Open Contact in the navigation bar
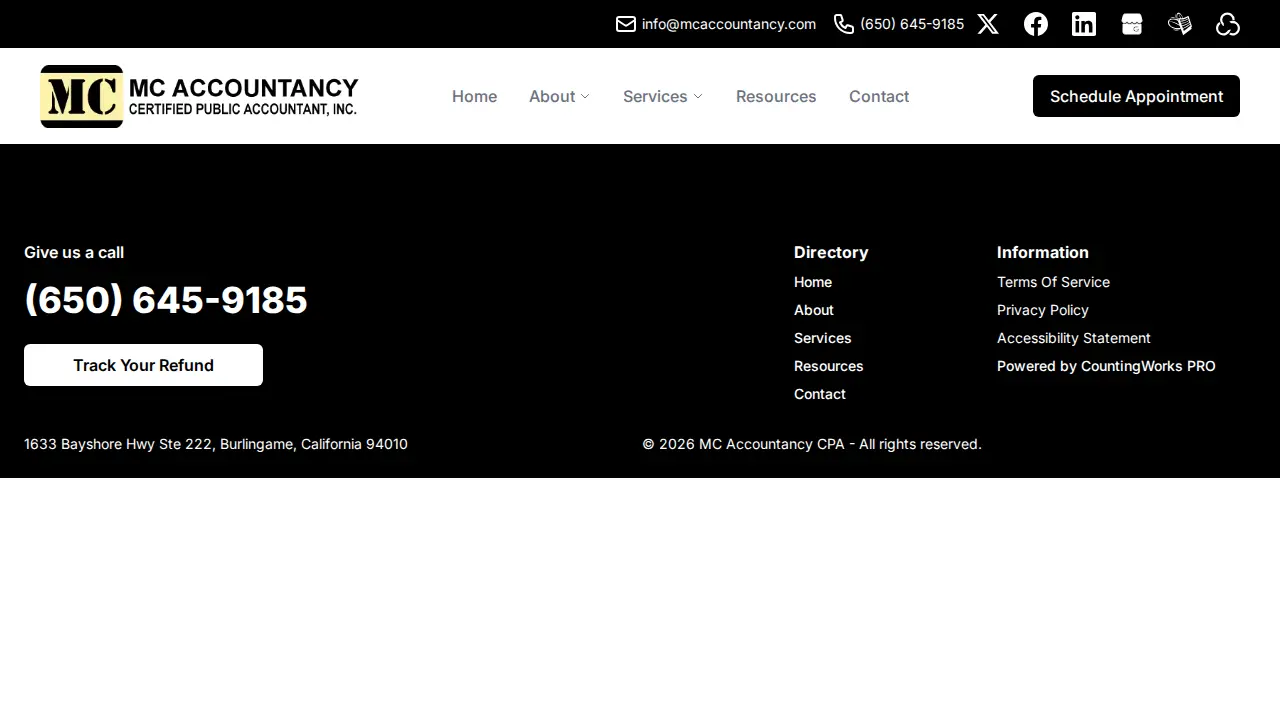The height and width of the screenshot is (720, 1280). click(x=879, y=96)
